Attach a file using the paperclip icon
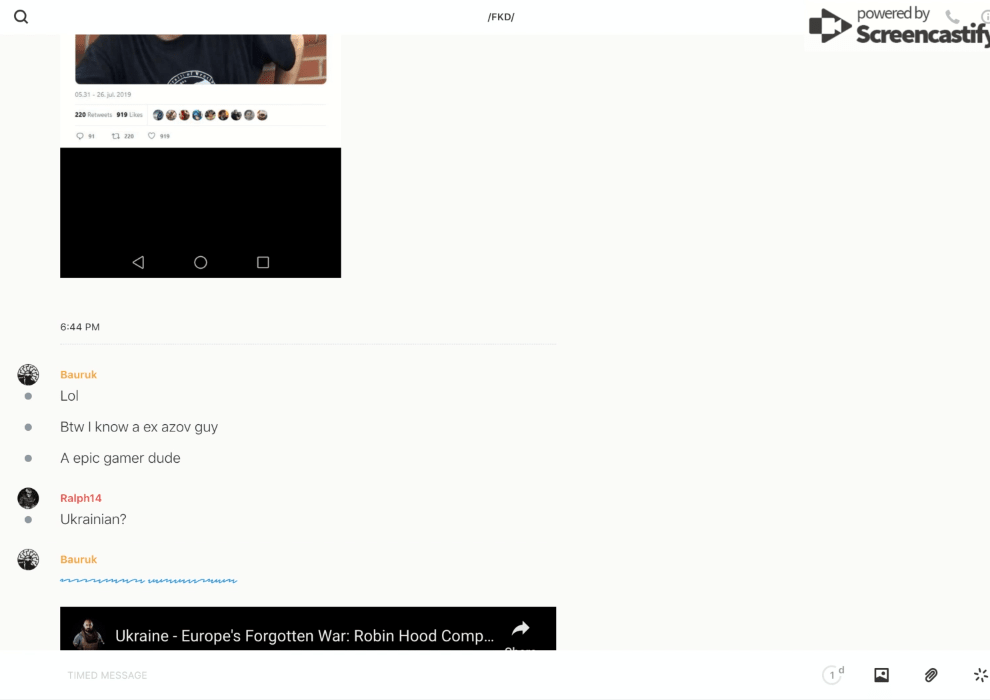Viewport: 990px width, 700px height. (931, 675)
